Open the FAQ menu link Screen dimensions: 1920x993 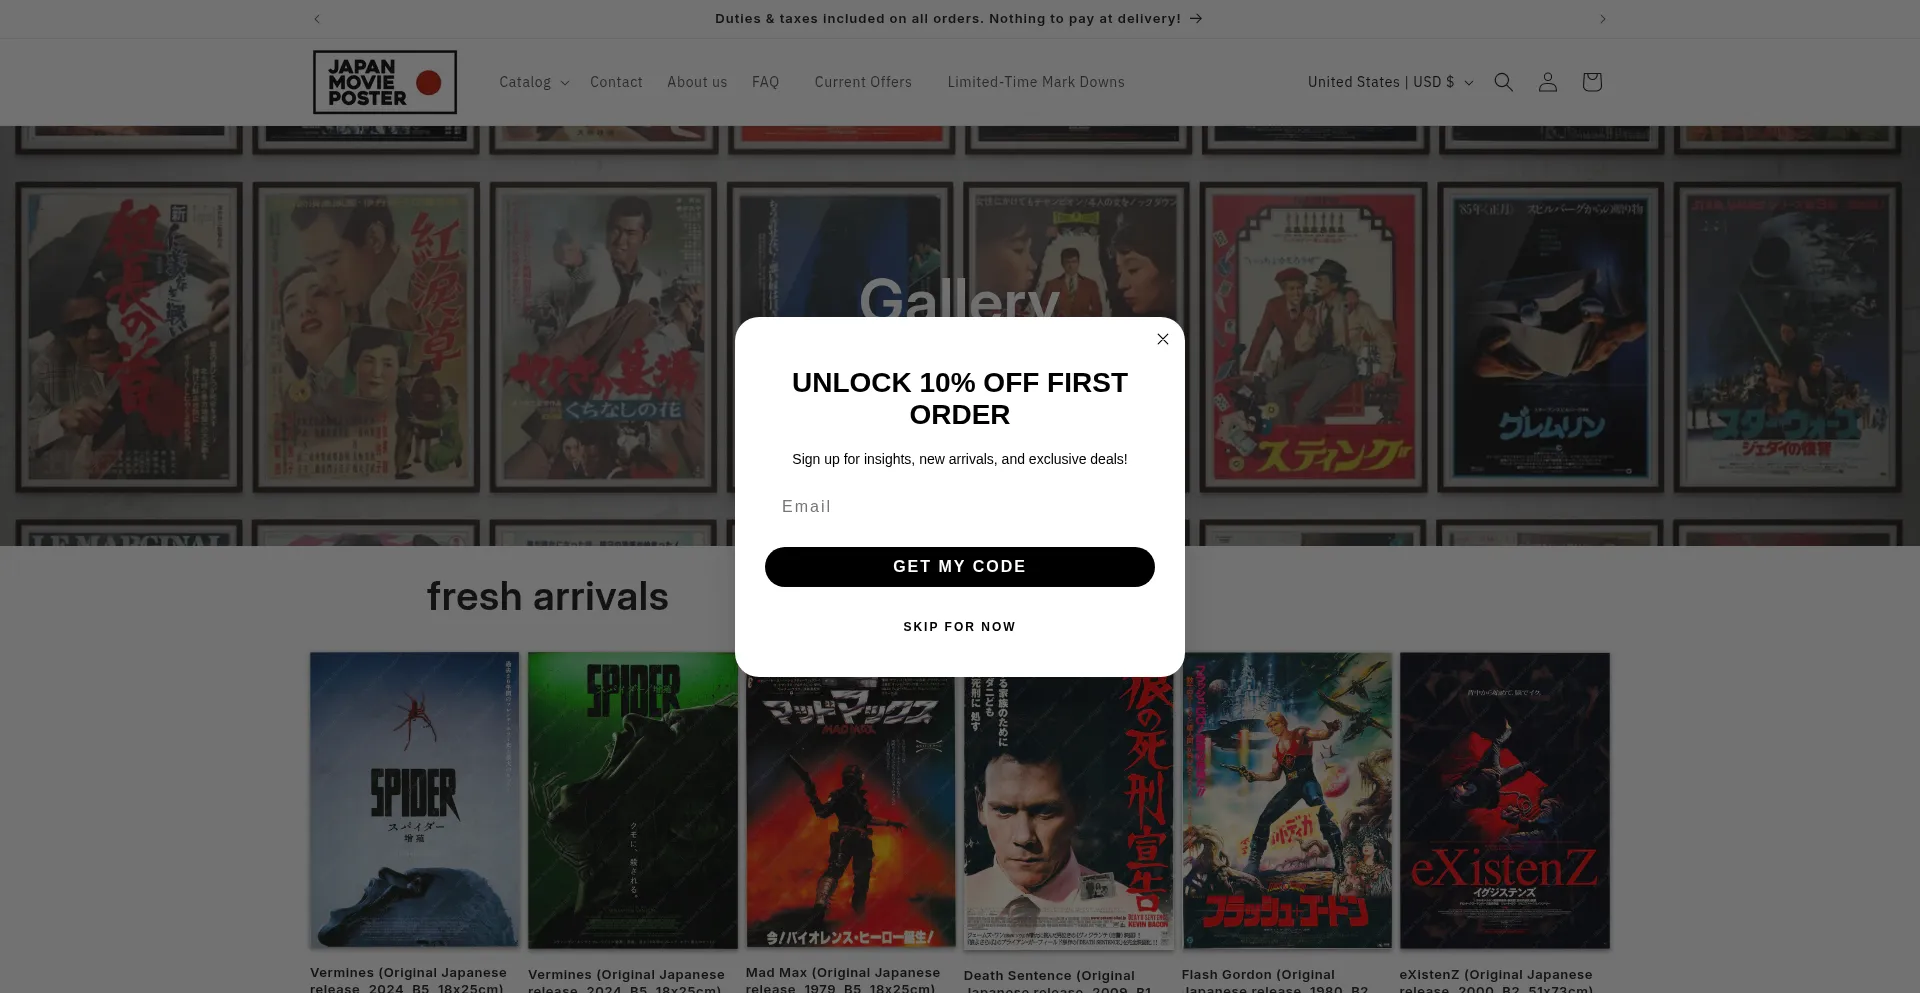(765, 82)
